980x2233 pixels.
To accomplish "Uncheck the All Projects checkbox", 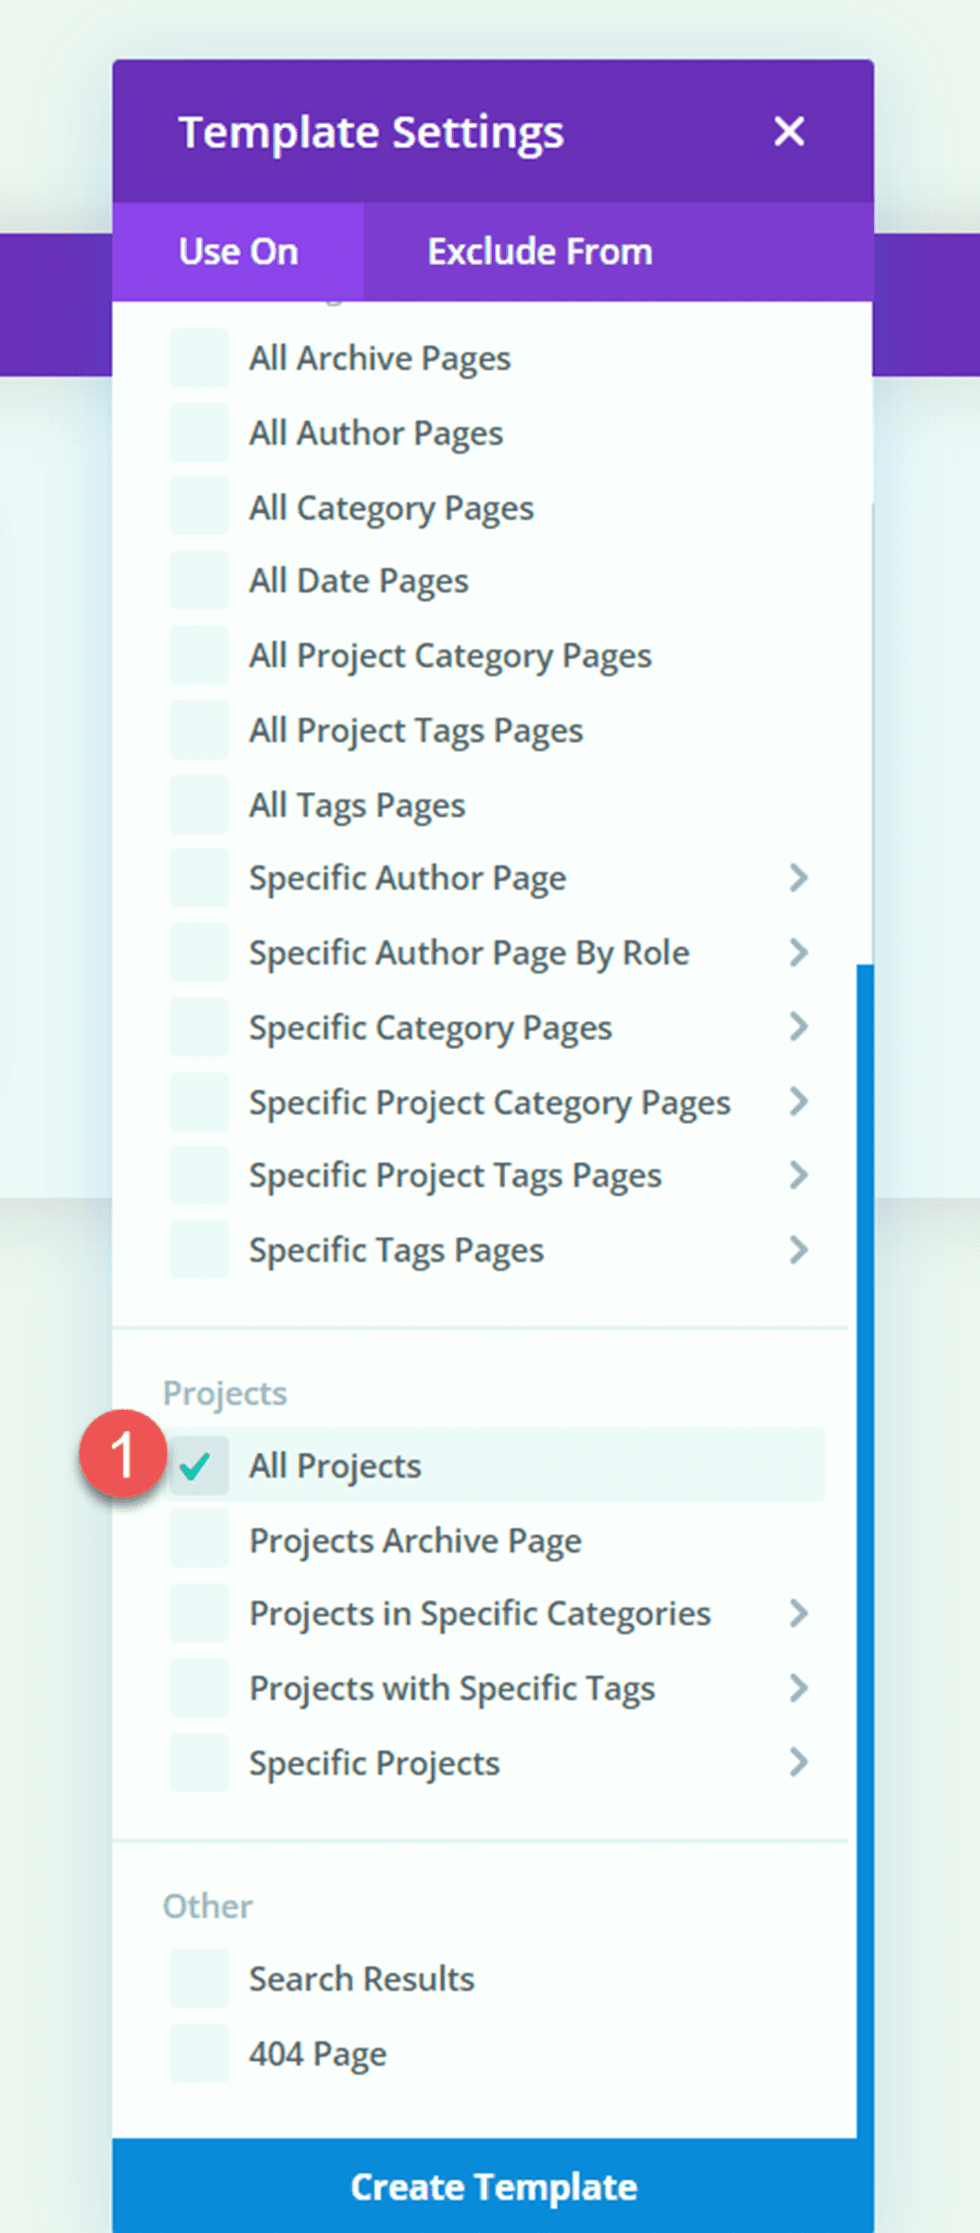I will [x=199, y=1466].
